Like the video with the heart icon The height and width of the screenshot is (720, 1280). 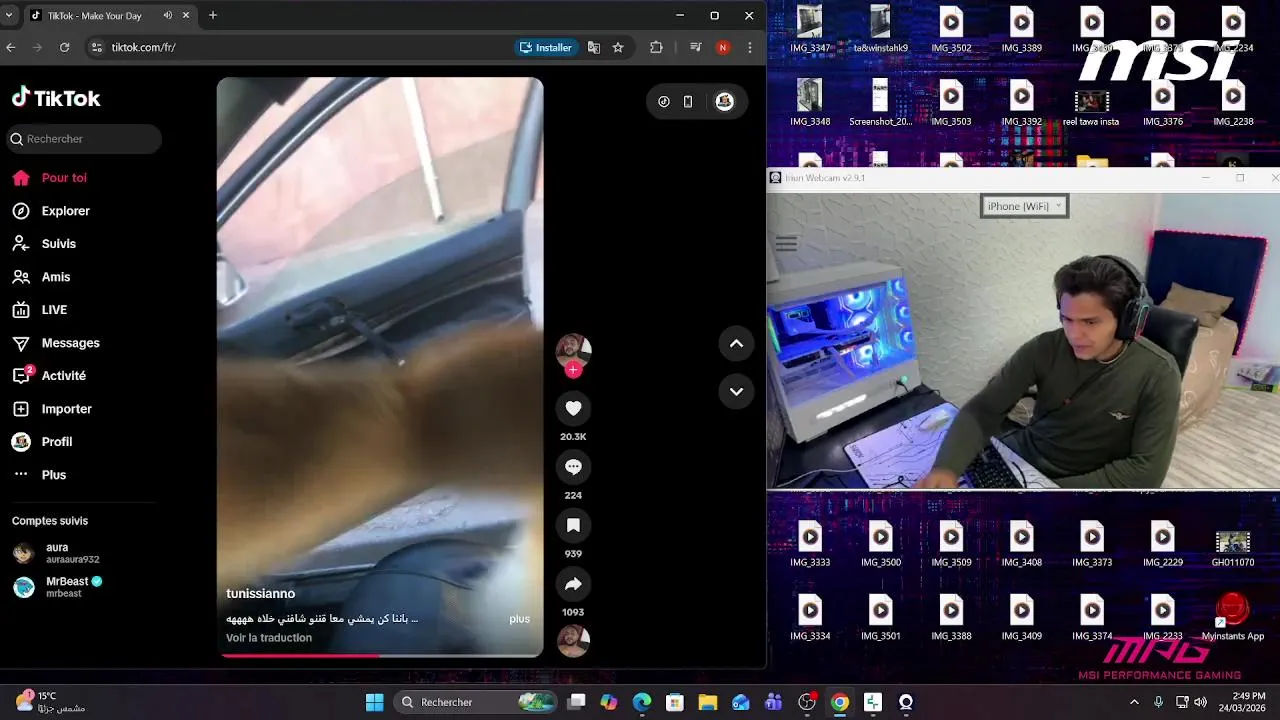[573, 408]
